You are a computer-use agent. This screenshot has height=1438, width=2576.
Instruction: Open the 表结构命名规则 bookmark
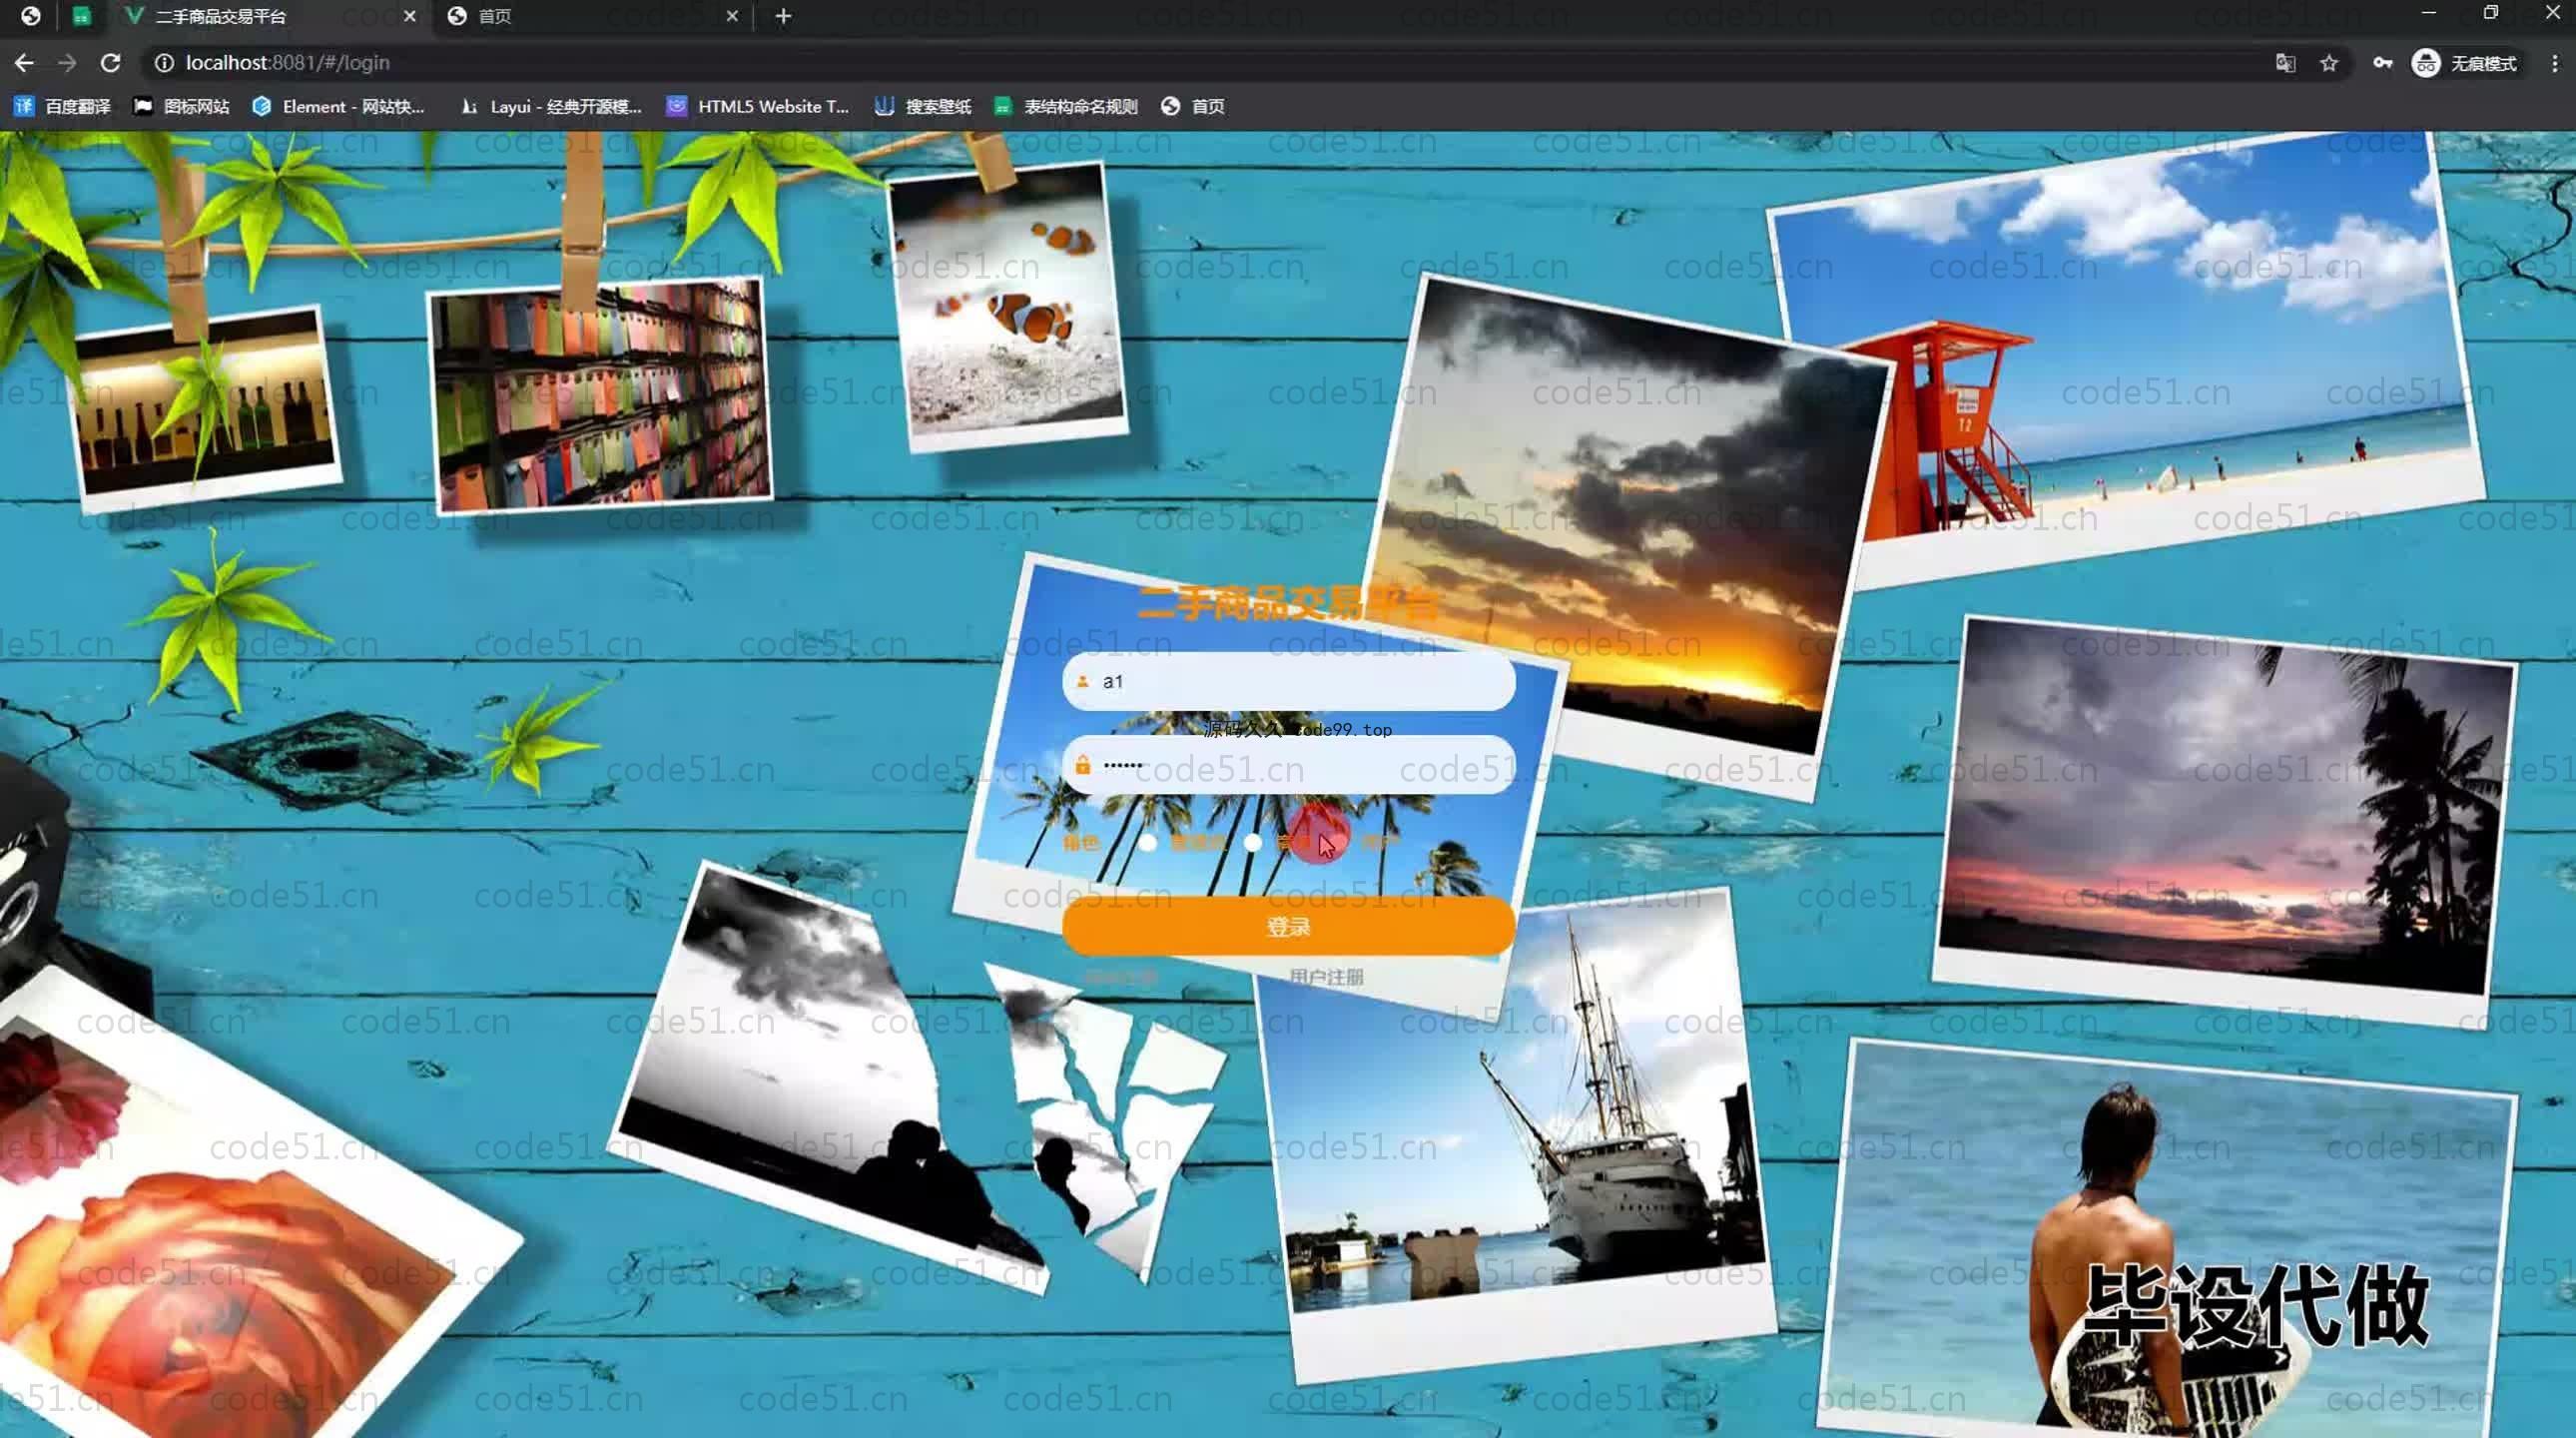1066,106
